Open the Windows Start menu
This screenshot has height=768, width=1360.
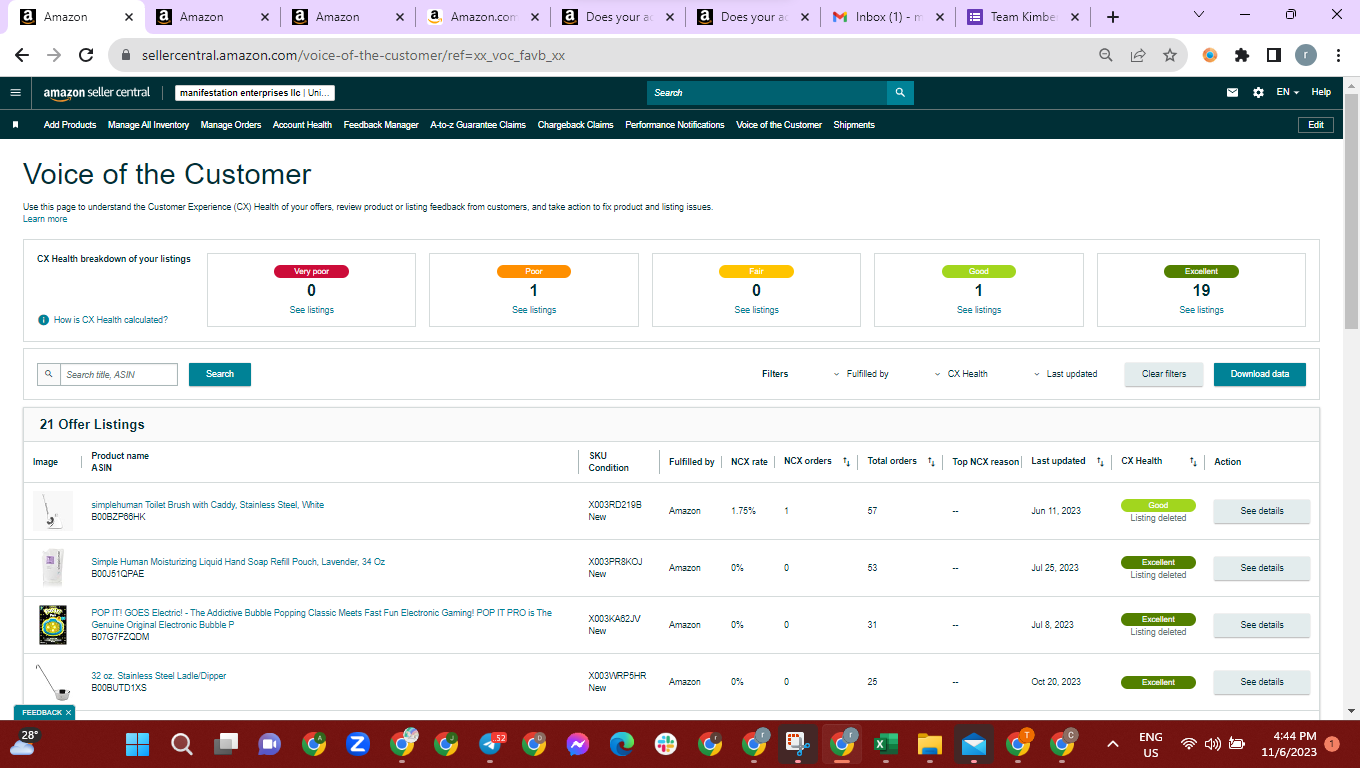click(x=137, y=744)
